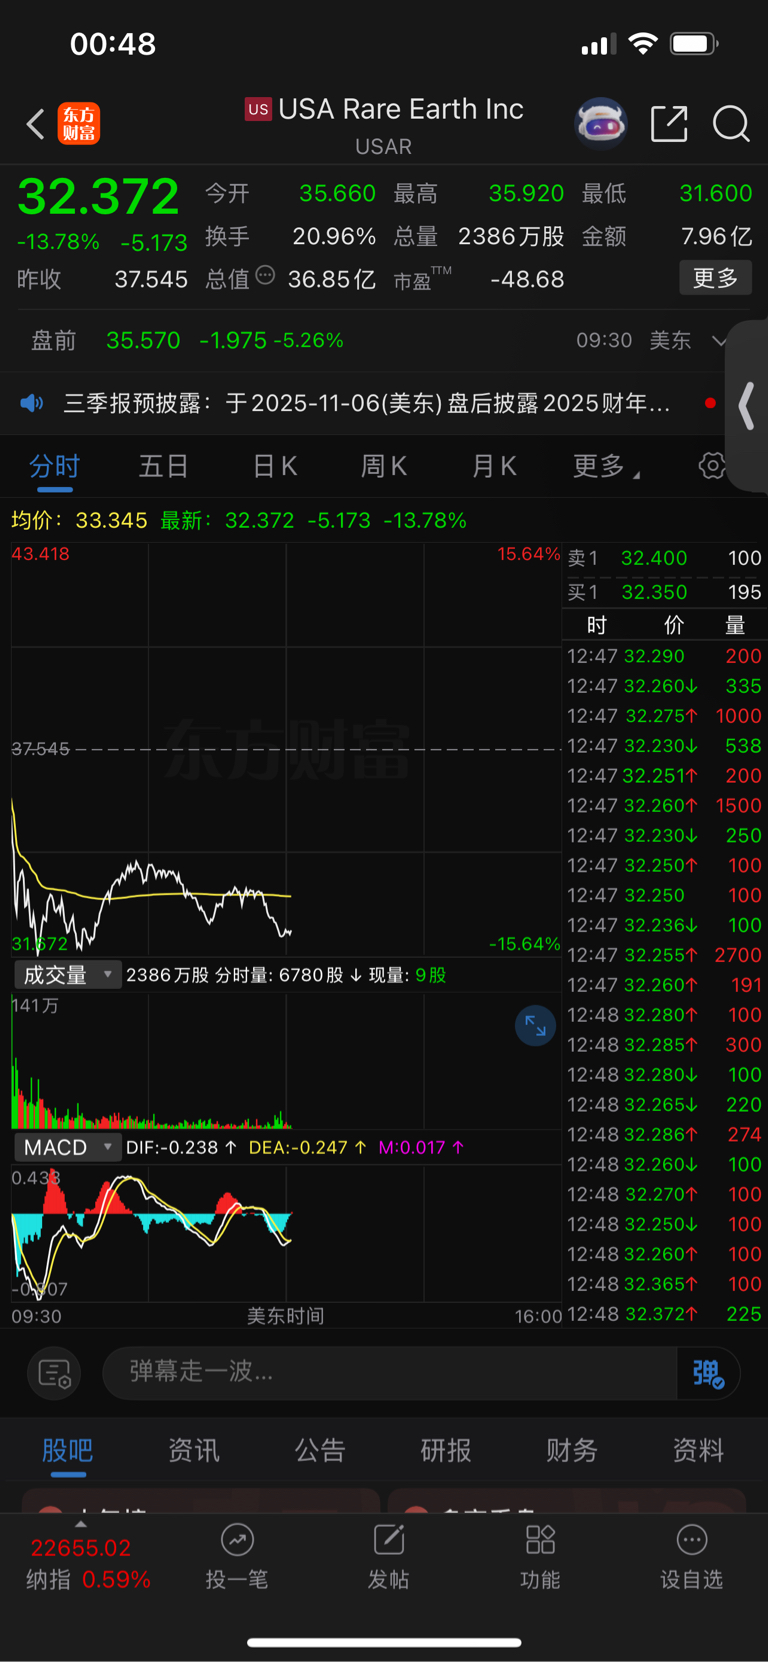Tap the share export icon
Screen dimensions: 768x1662
click(669, 124)
